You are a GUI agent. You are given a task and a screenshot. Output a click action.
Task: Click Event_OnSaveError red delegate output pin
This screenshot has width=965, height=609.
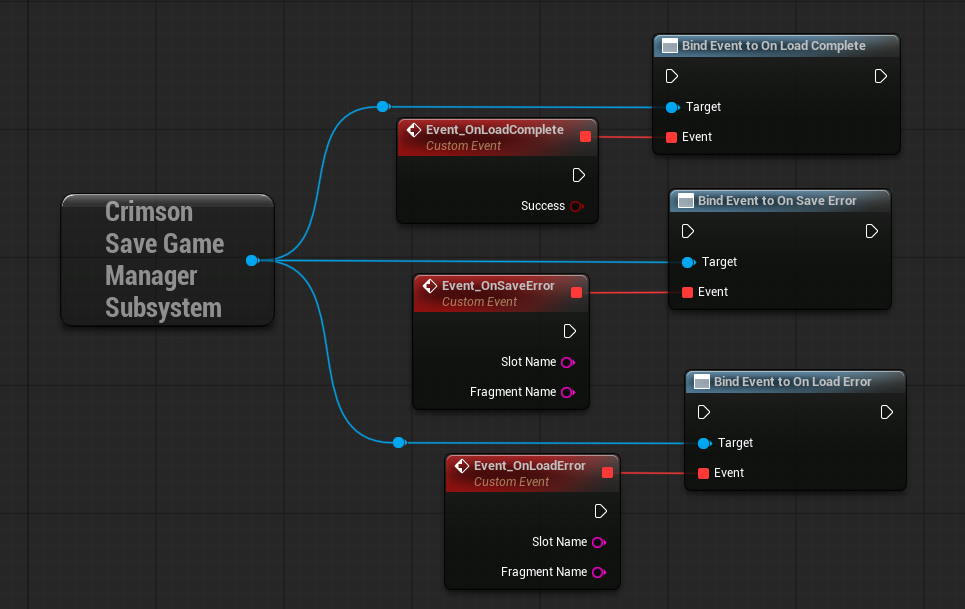coord(577,292)
